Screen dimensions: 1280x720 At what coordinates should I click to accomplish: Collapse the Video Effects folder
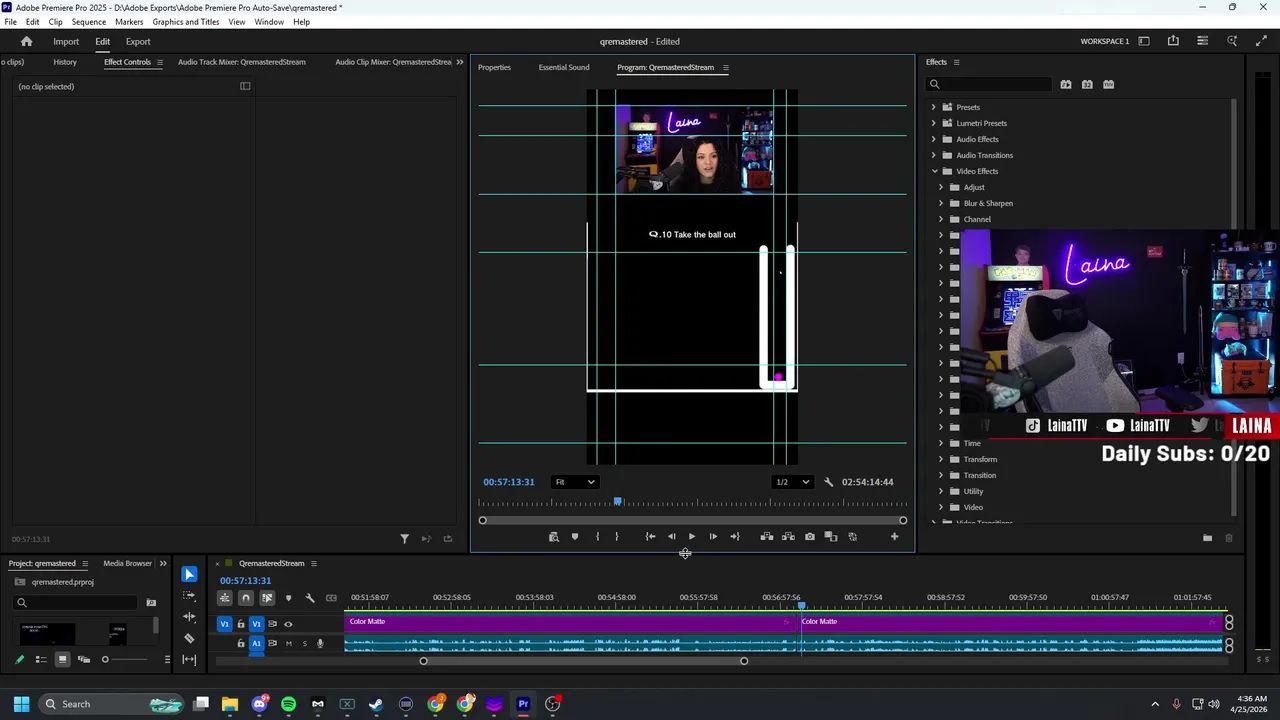pos(934,171)
